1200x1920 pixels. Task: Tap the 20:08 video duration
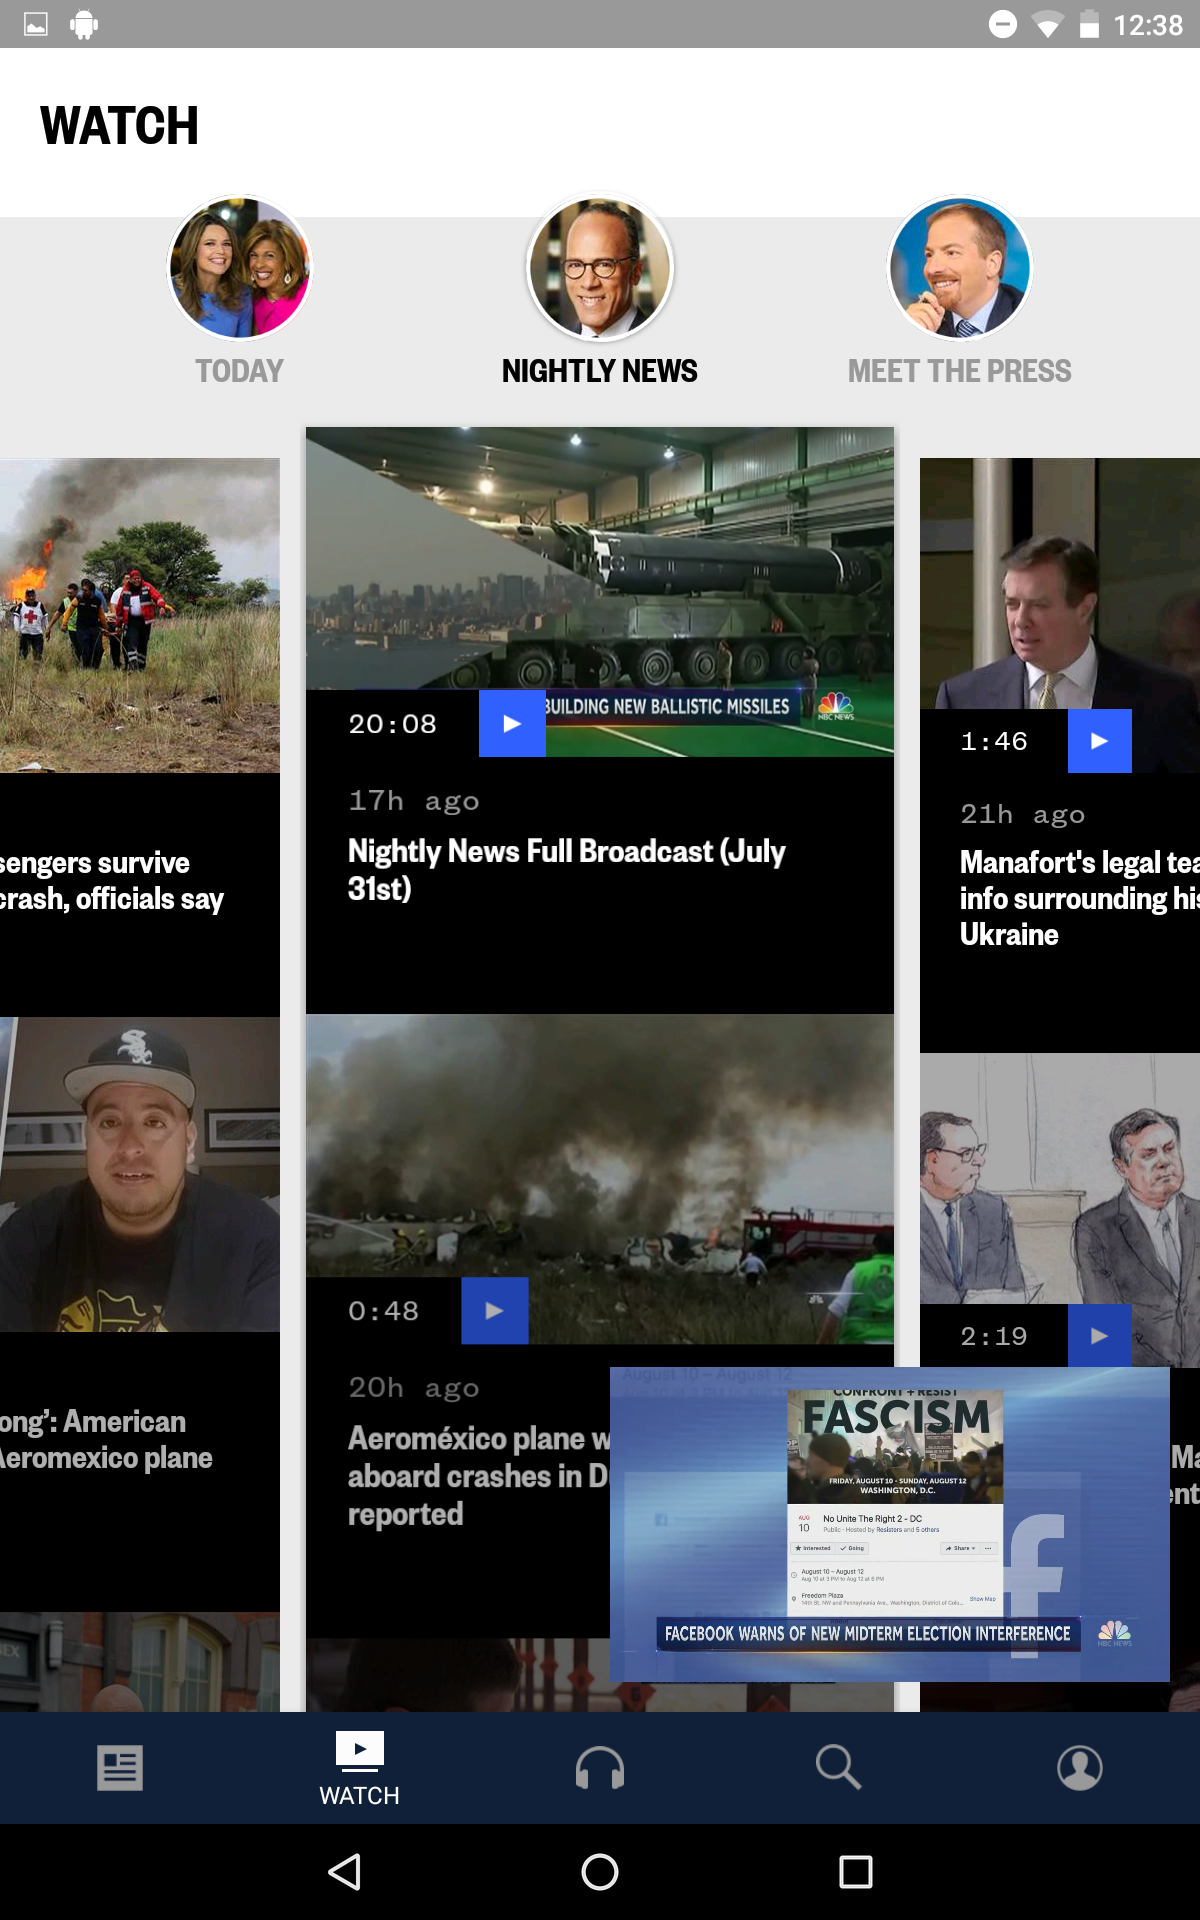click(392, 723)
